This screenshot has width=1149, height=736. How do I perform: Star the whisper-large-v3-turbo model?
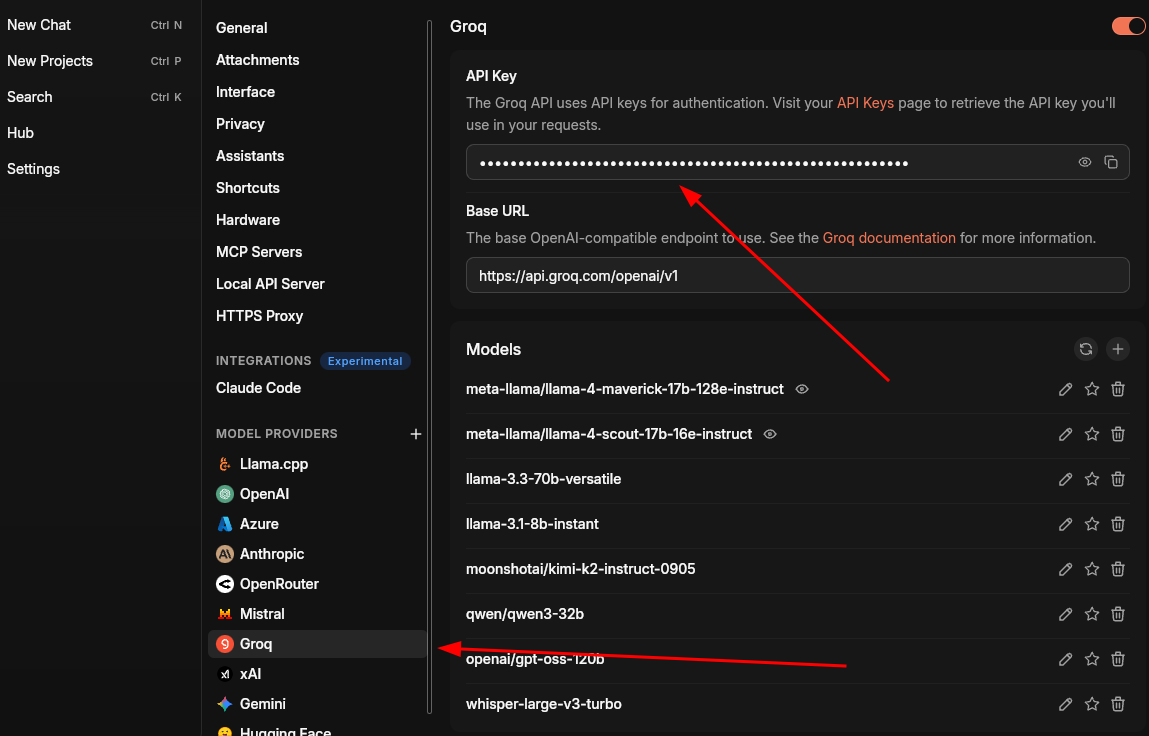click(x=1092, y=704)
